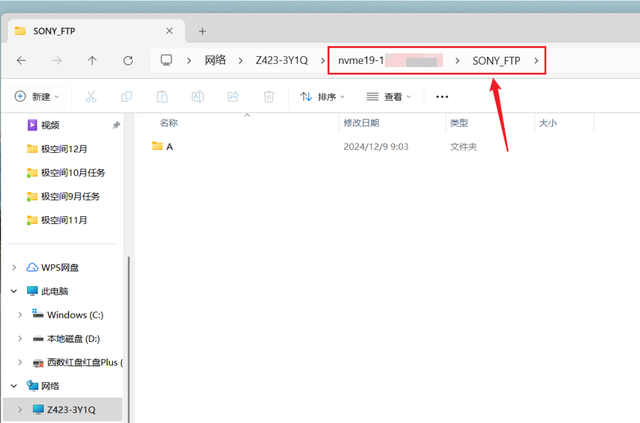Click the Share icon in toolbar
This screenshot has height=423, width=640.
click(233, 97)
